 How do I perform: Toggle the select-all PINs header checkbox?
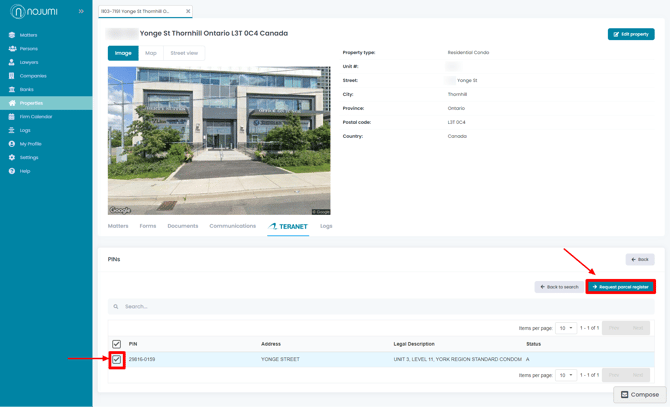pyautogui.click(x=116, y=344)
